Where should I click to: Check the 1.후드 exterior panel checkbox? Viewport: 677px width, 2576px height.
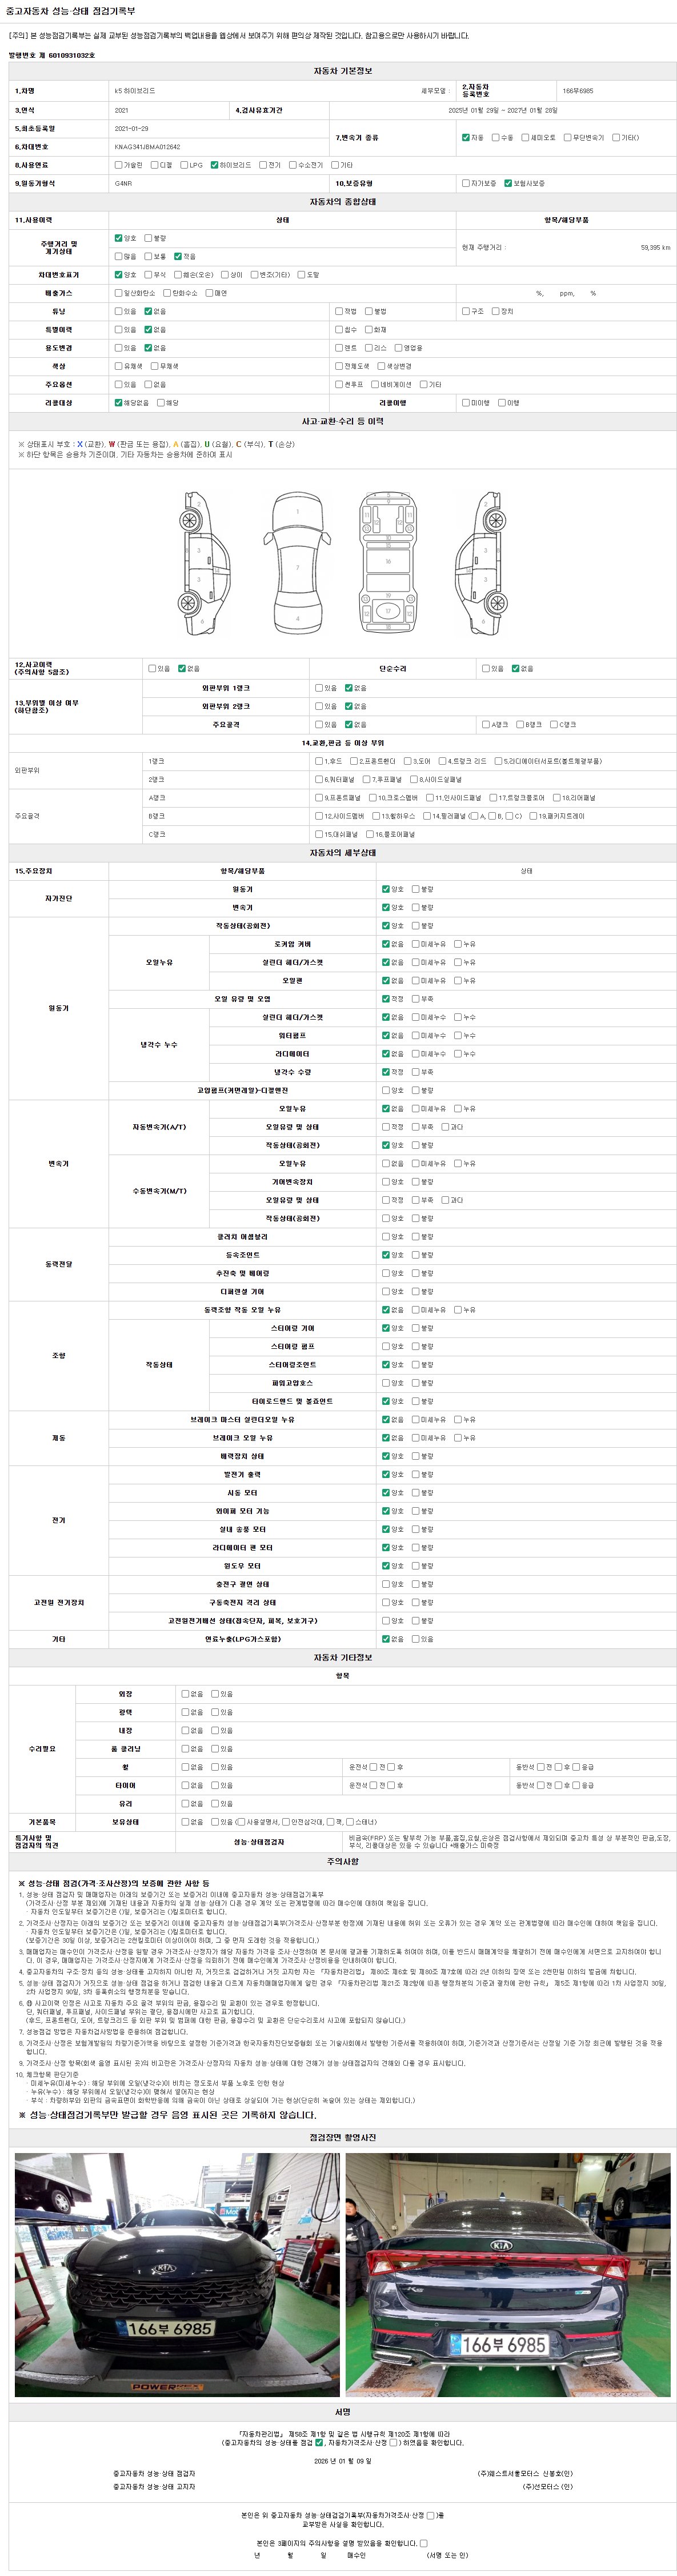point(319,761)
